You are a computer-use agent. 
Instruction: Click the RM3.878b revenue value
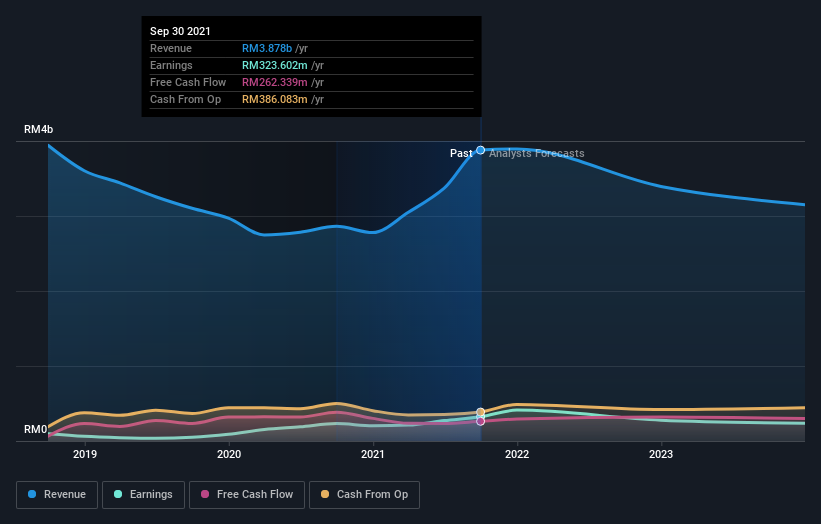point(267,48)
